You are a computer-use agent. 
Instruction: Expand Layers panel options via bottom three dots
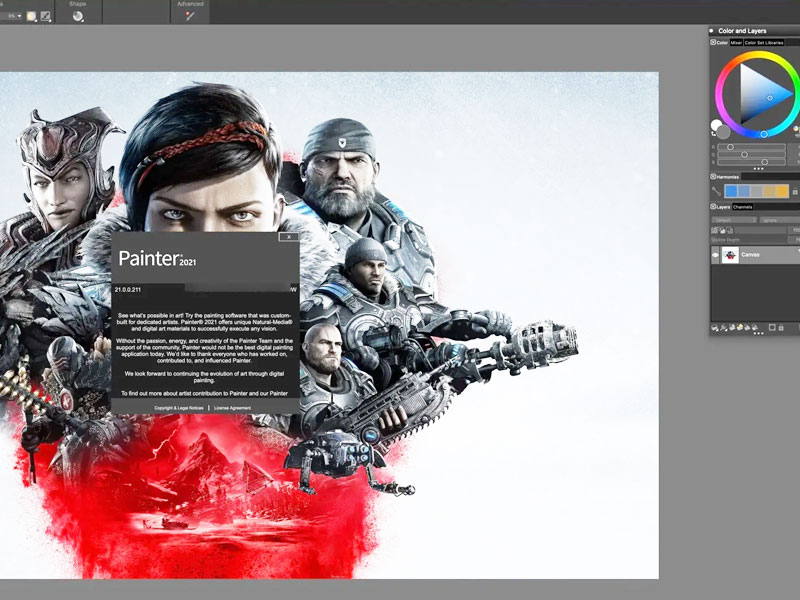tap(759, 334)
